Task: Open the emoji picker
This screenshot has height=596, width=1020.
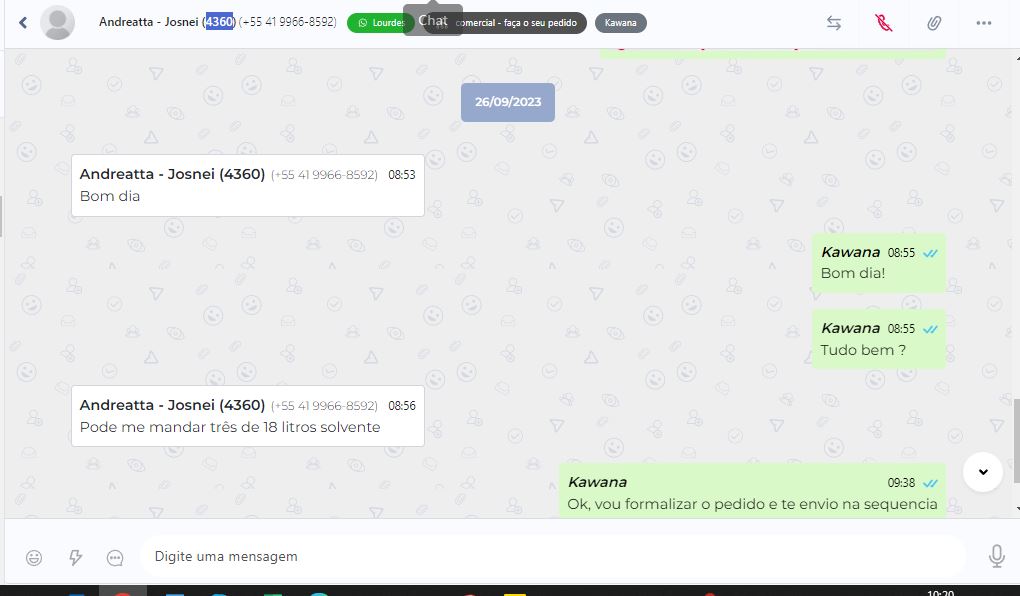Action: pyautogui.click(x=34, y=557)
